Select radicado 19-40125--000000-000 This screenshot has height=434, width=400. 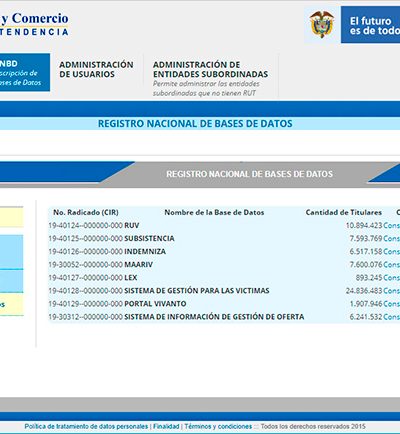[86, 238]
